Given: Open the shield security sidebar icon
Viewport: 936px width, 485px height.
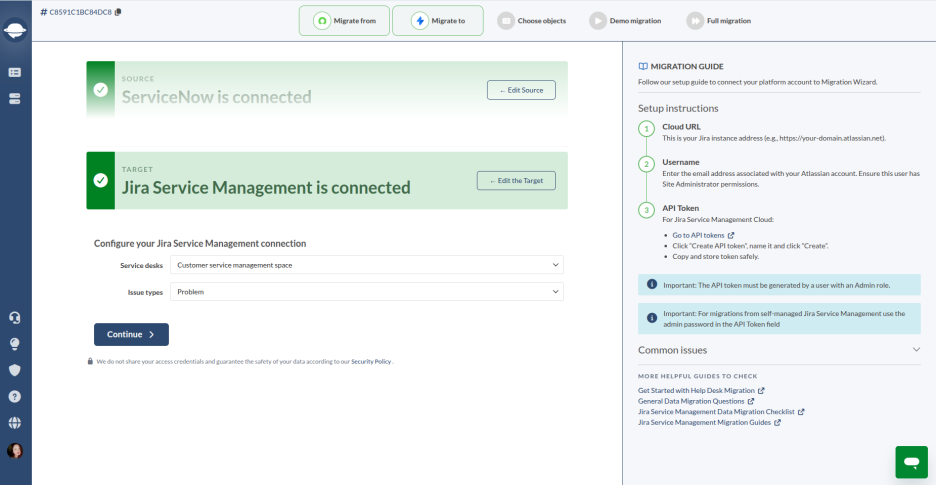Looking at the screenshot, I should click(15, 370).
